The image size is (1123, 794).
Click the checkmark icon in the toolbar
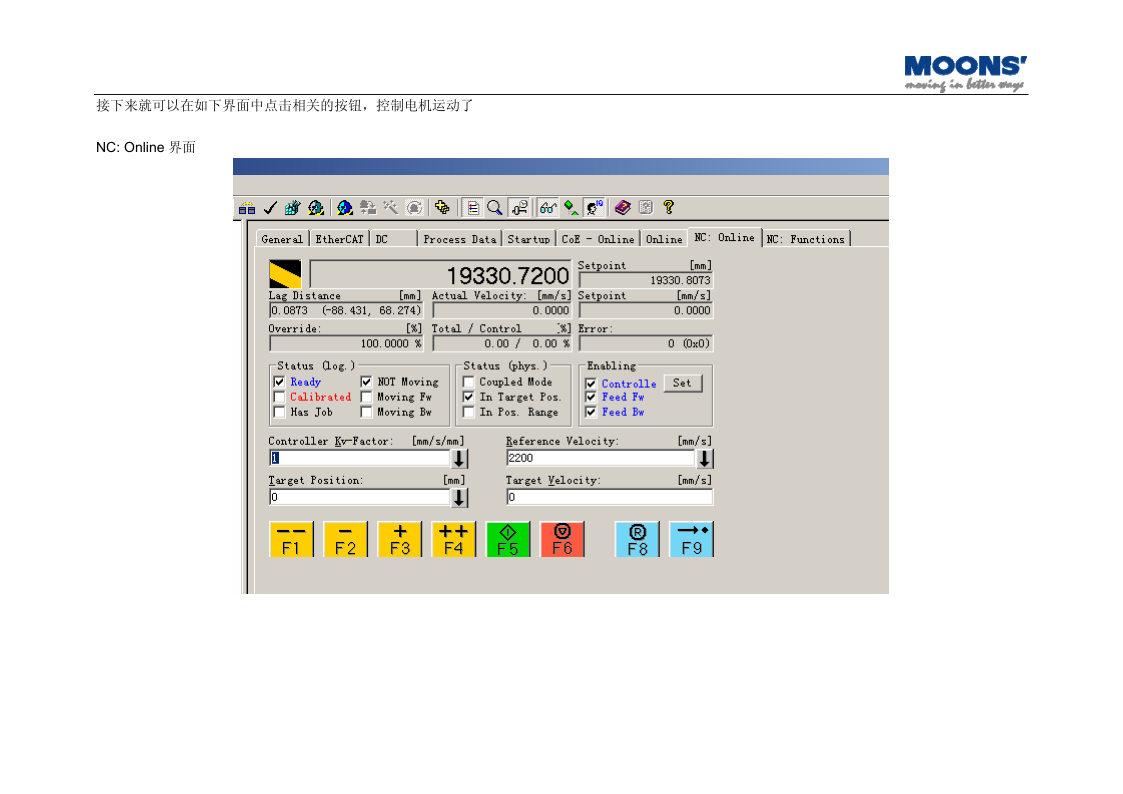click(x=270, y=208)
